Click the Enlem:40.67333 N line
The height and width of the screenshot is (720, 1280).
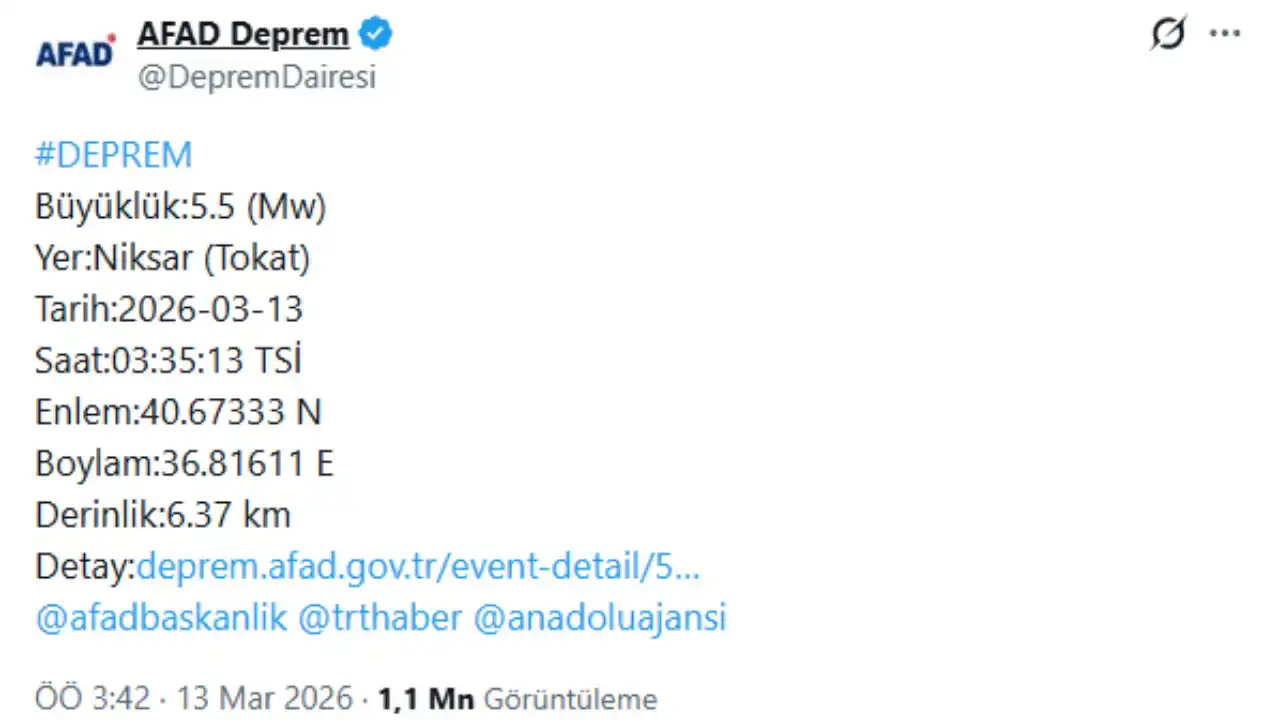coord(178,412)
